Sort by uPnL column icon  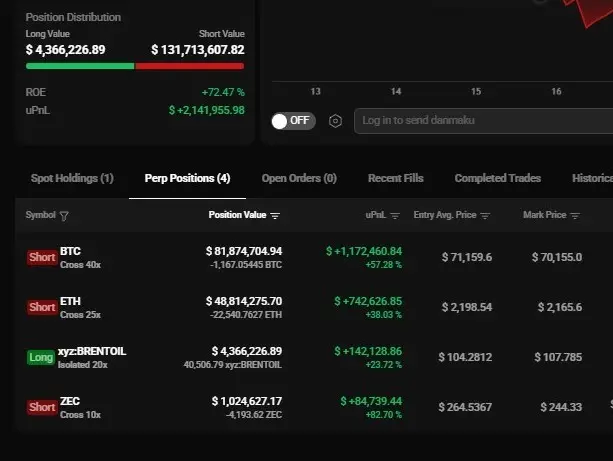[x=395, y=215]
